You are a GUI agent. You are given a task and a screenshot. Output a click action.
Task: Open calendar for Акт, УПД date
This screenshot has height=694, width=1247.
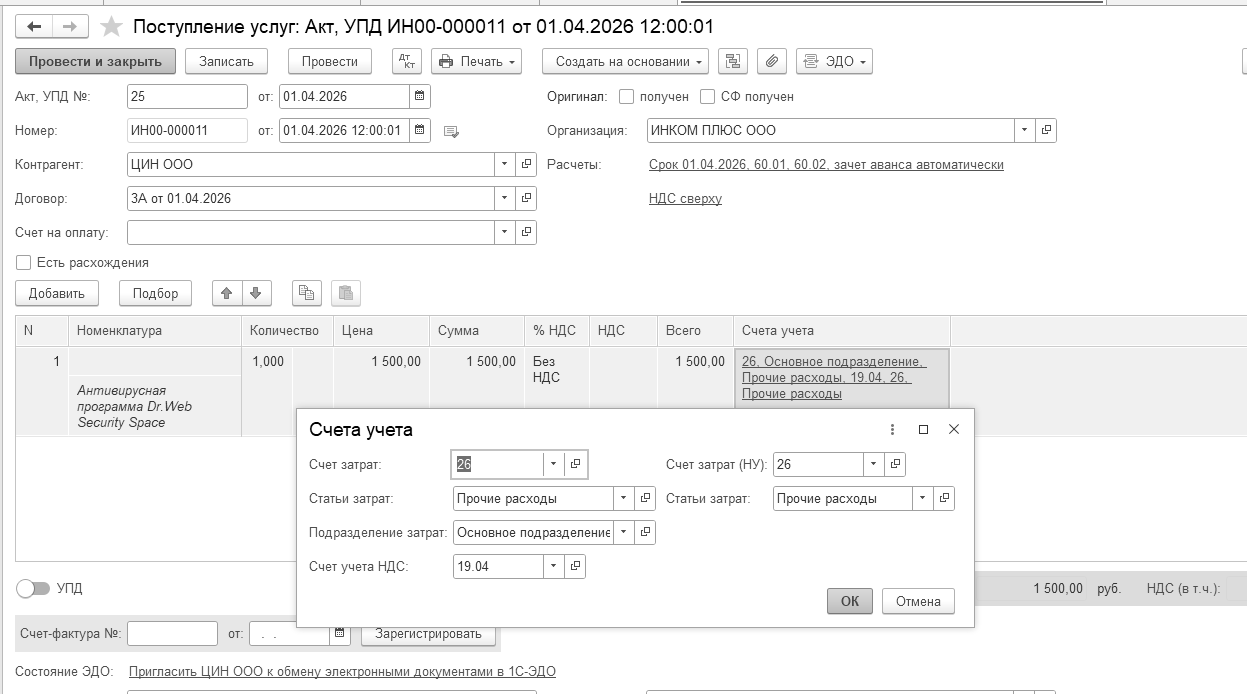click(420, 97)
